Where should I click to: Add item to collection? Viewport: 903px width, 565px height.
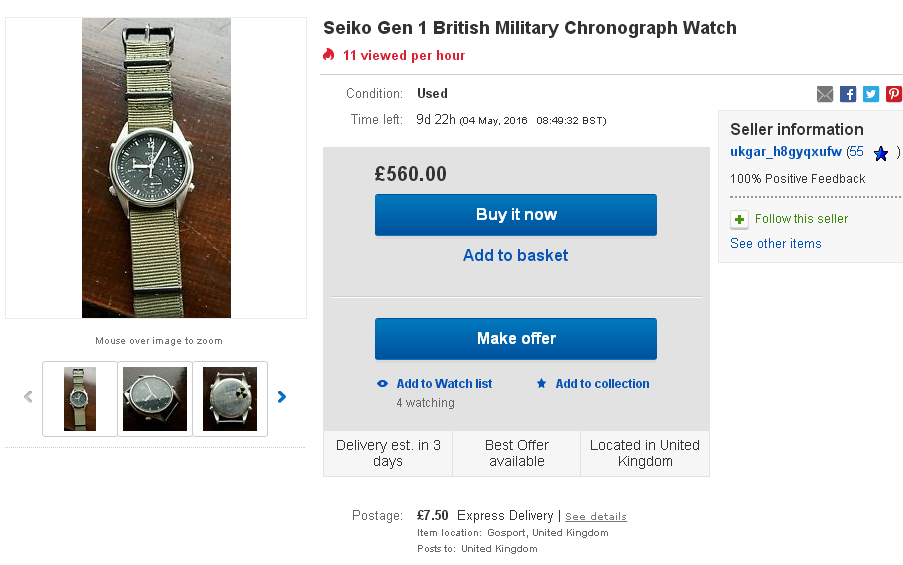(602, 384)
